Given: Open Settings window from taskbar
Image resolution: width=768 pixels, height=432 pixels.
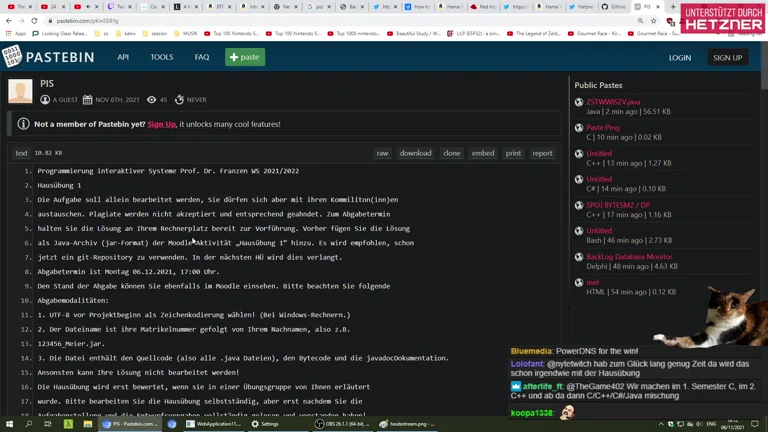Looking at the screenshot, I should pos(265,424).
